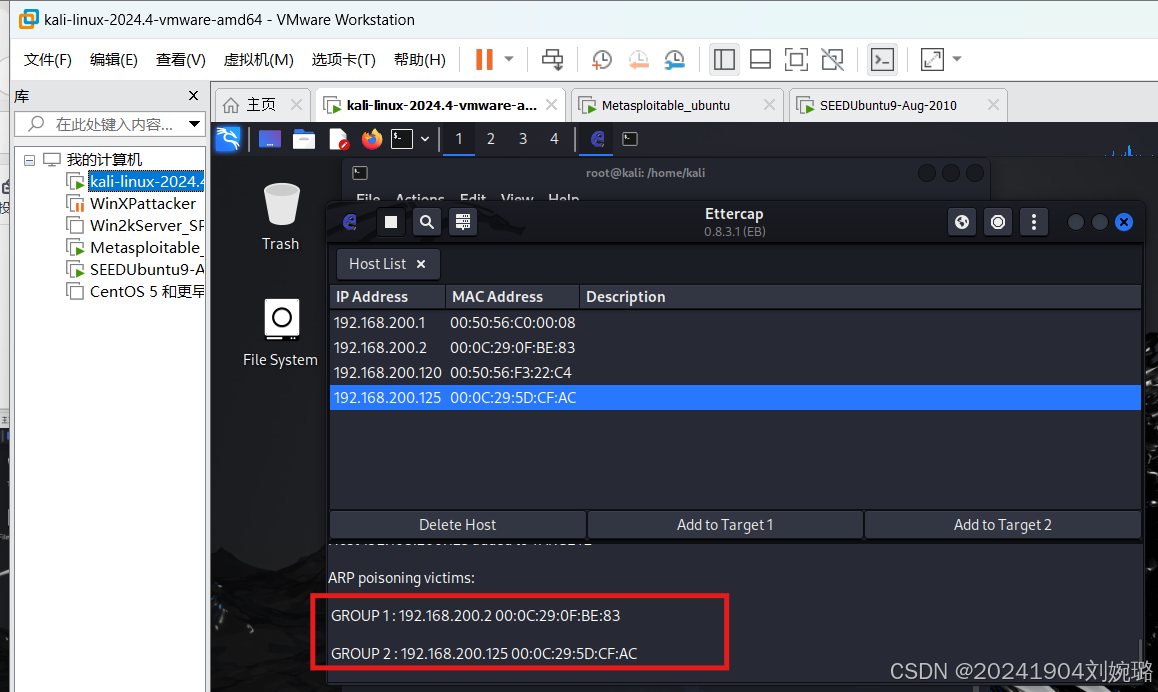Open the 查看(V) menu

point(180,60)
